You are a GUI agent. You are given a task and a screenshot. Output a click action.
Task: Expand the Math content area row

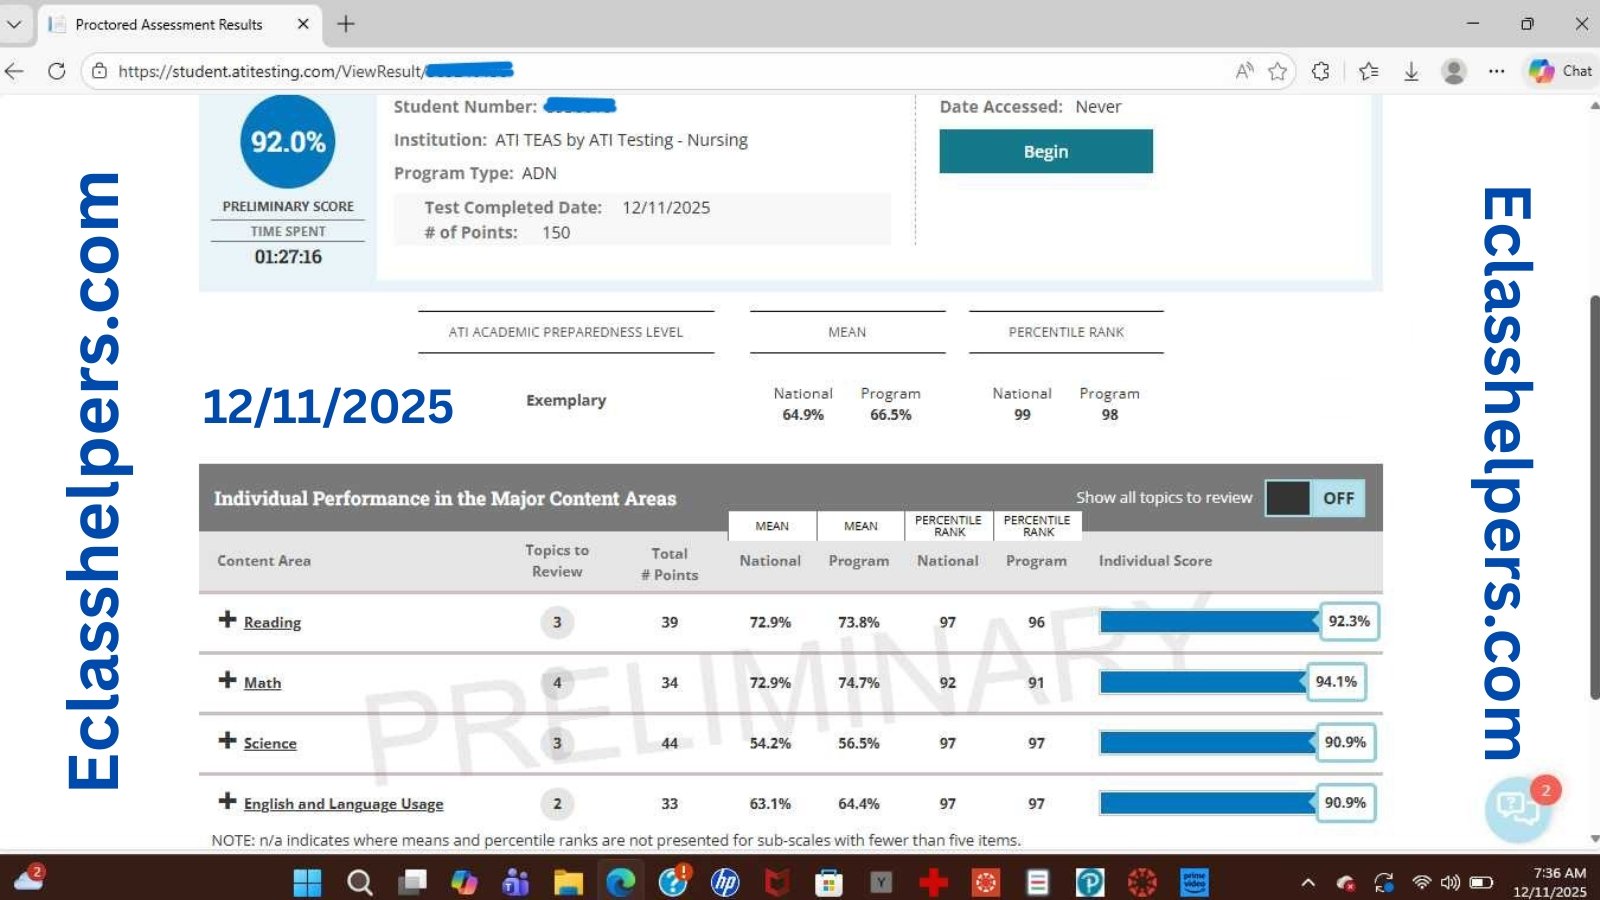click(228, 681)
